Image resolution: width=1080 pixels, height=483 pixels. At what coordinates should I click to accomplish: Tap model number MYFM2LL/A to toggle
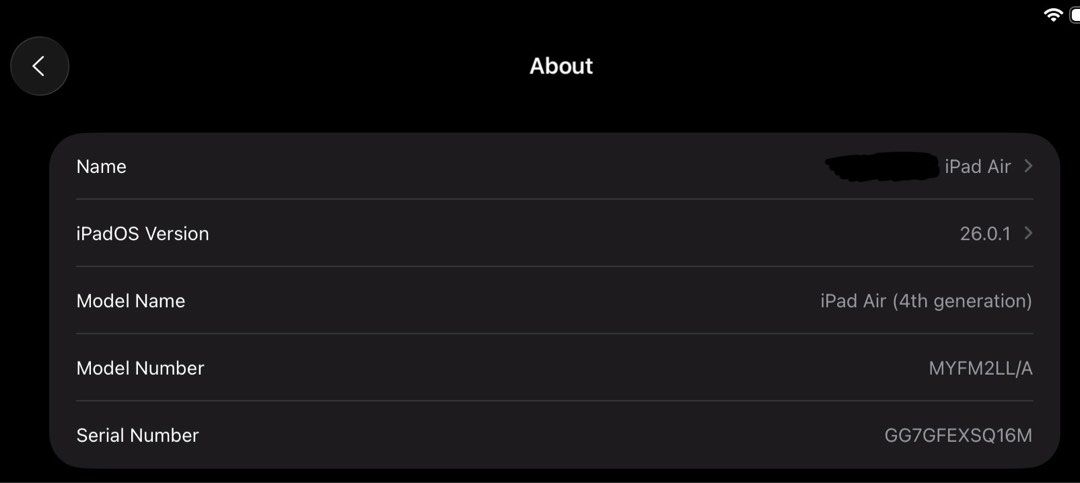point(980,369)
